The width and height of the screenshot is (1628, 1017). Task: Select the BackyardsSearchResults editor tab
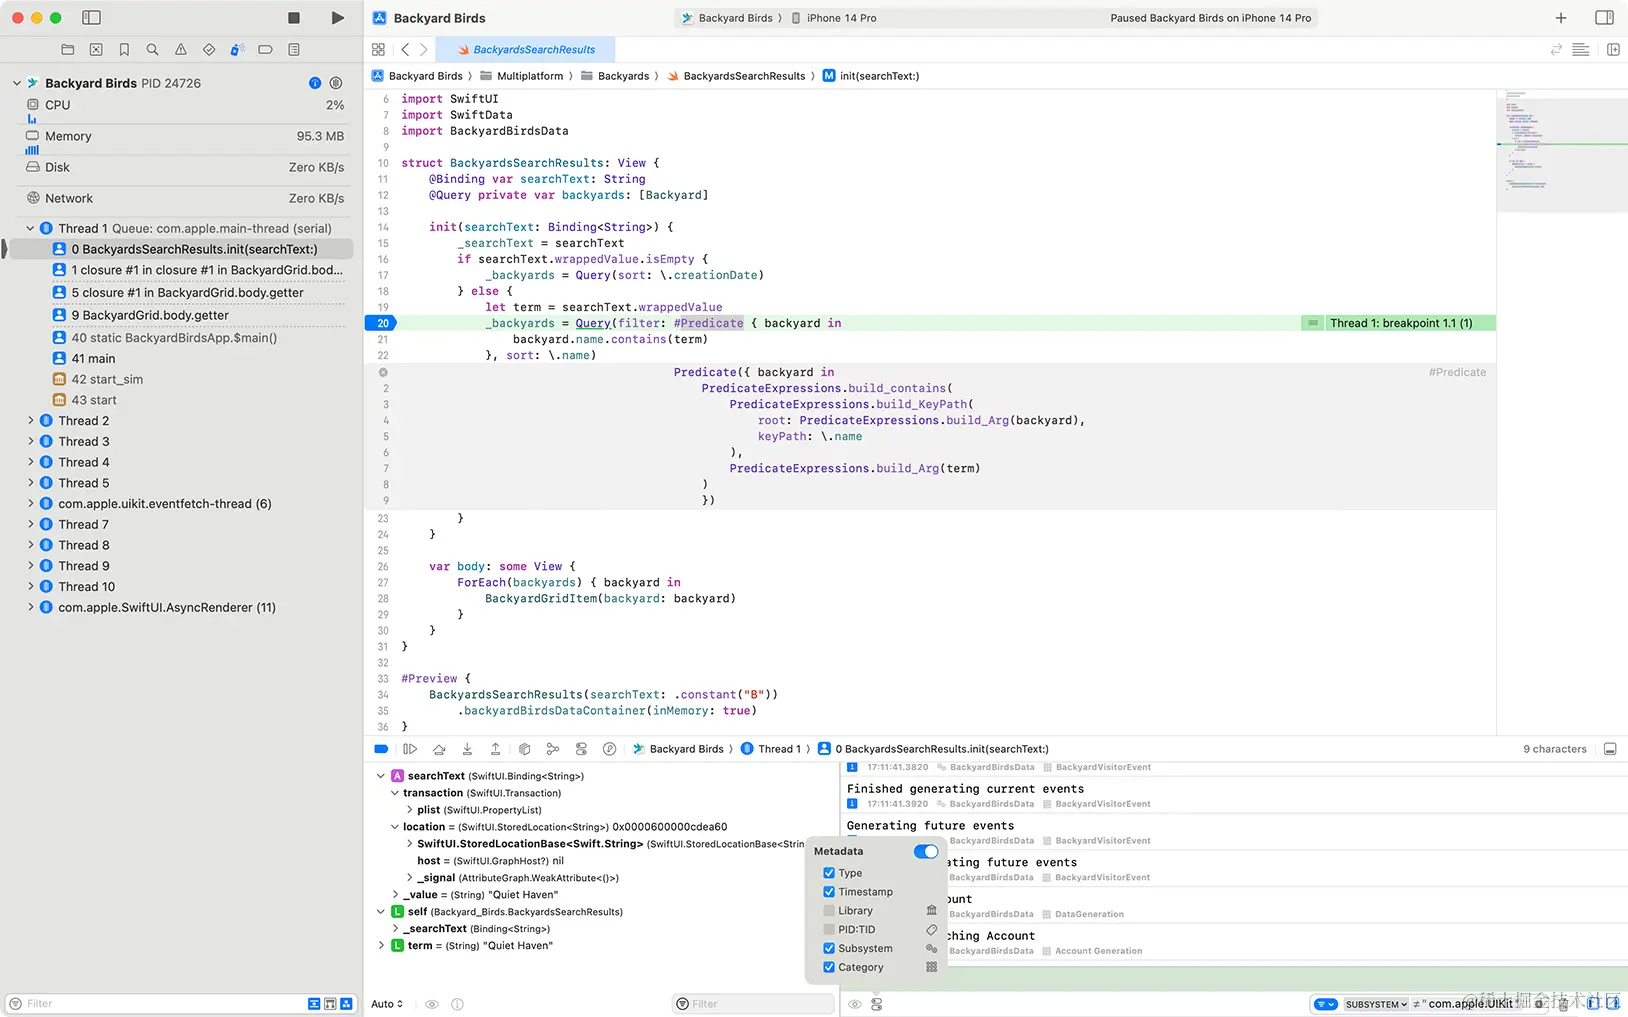pos(531,49)
